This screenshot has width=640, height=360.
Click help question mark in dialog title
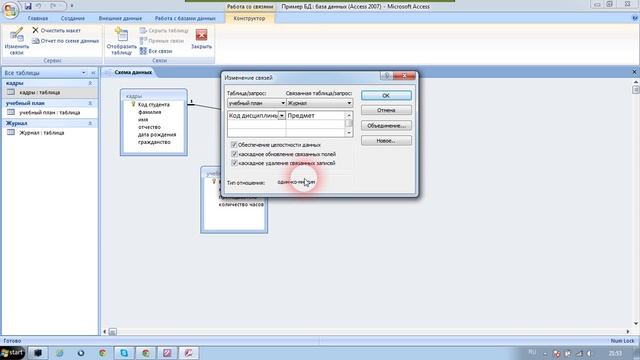pyautogui.click(x=386, y=76)
